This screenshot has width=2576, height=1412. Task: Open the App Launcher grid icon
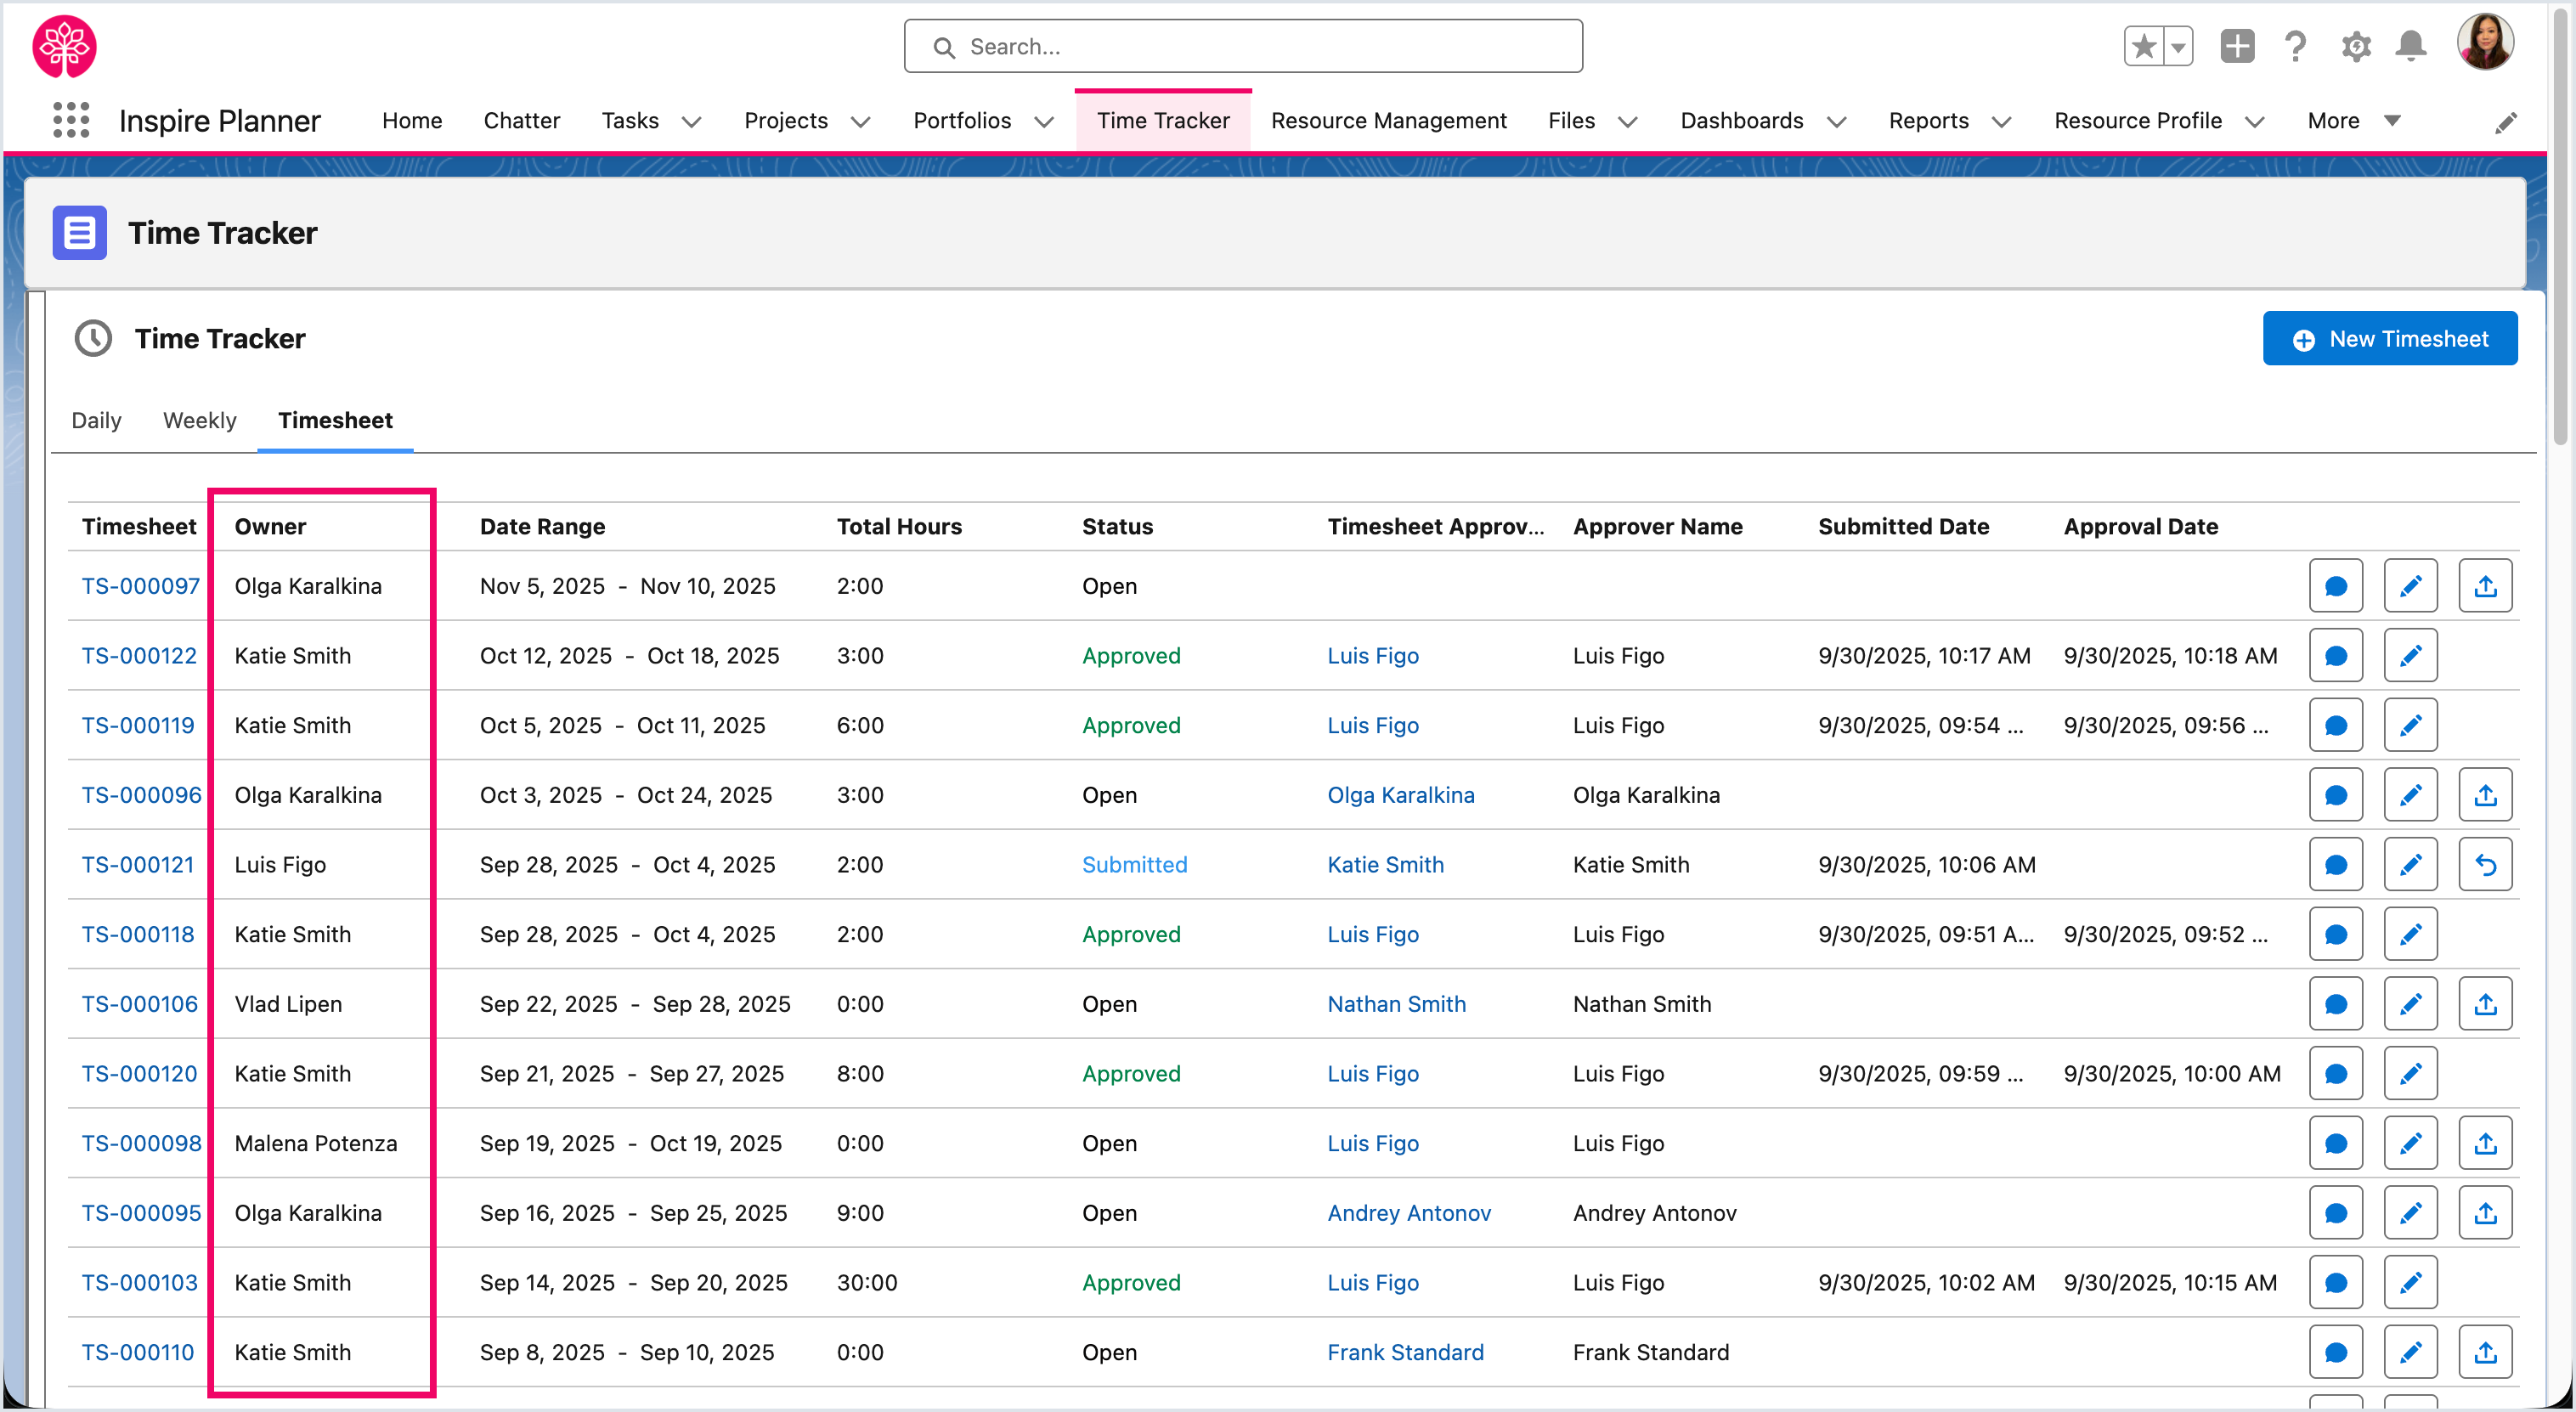pyautogui.click(x=71, y=120)
